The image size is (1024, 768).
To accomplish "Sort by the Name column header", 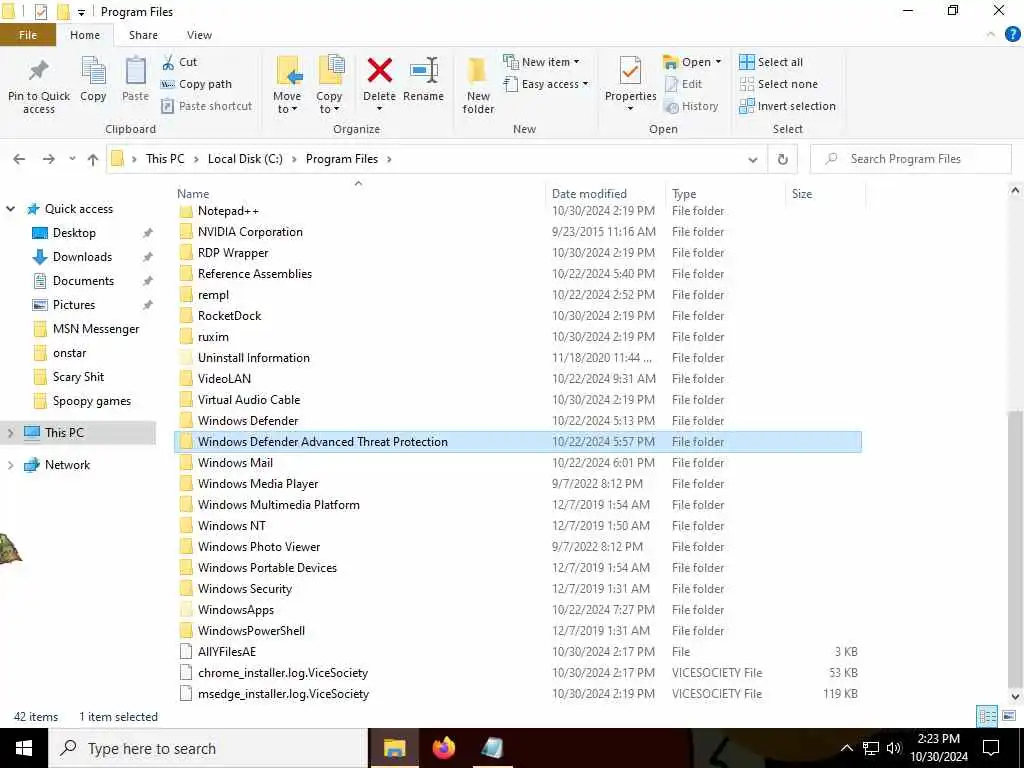I will tap(359, 194).
